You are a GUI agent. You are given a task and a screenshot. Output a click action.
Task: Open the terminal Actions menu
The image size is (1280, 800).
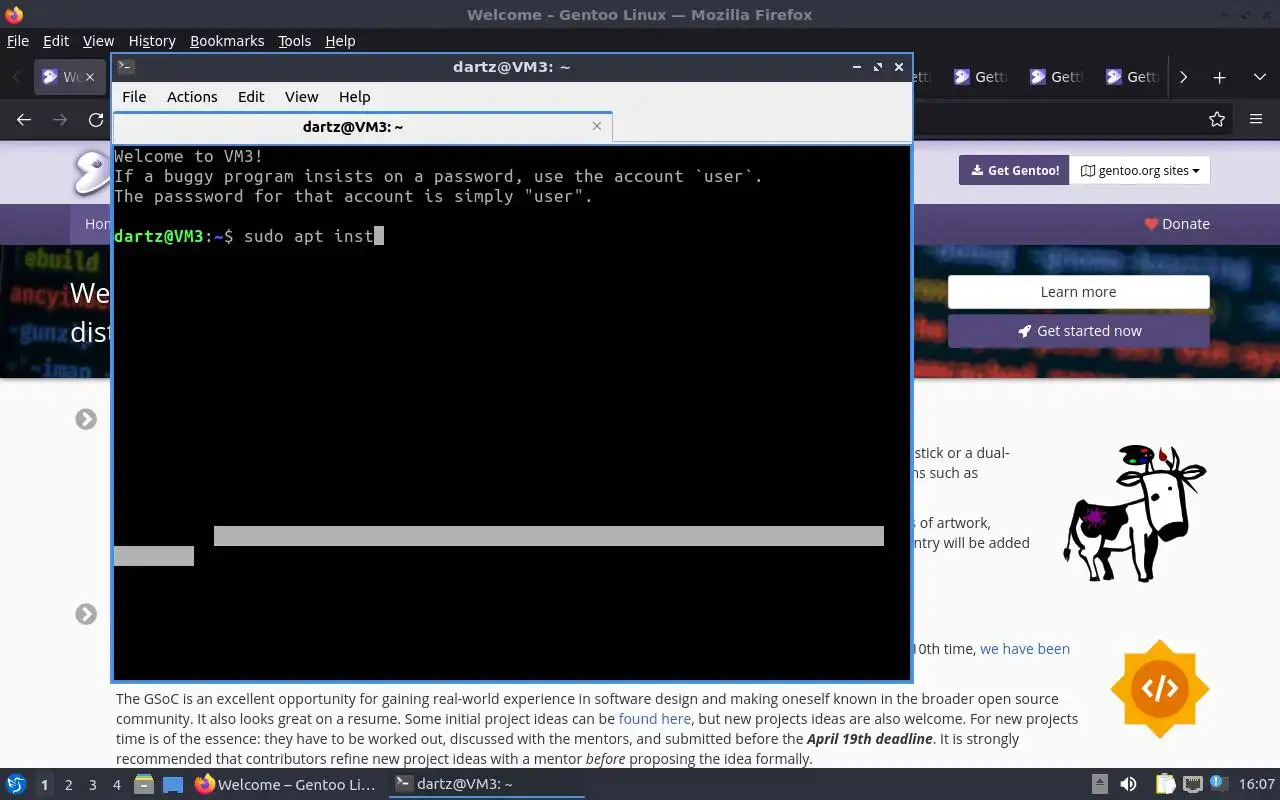(x=192, y=97)
